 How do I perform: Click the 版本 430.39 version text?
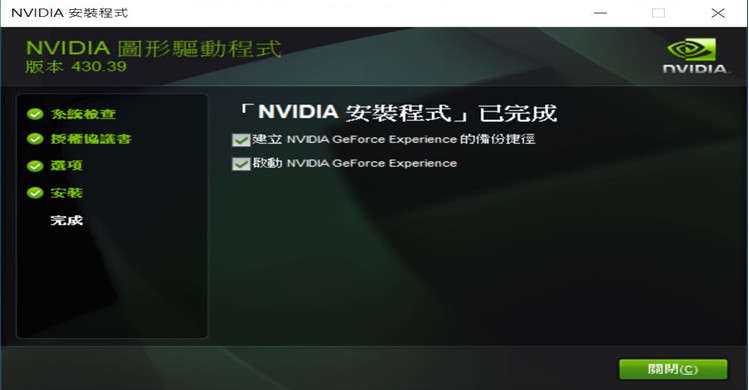pos(76,66)
